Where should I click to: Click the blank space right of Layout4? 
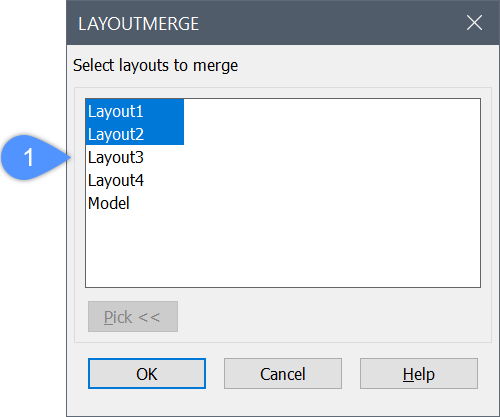point(312,180)
